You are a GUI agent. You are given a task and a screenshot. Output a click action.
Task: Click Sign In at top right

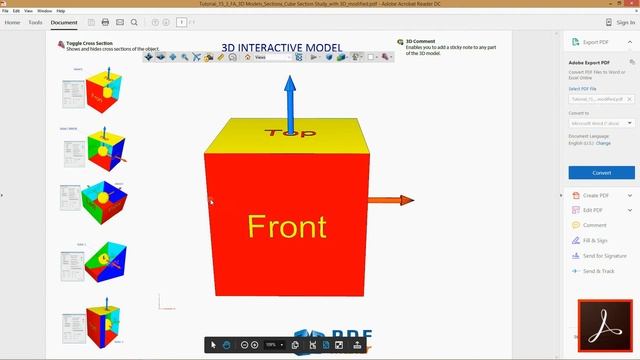(x=626, y=22)
